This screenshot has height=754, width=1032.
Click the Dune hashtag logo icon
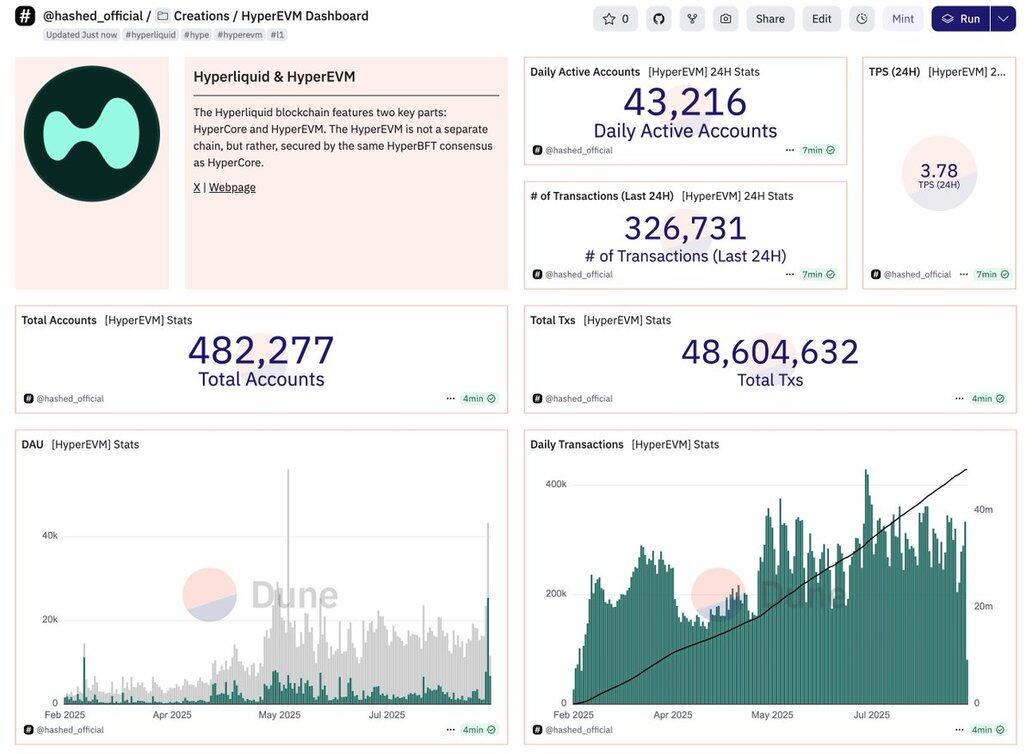(25, 16)
